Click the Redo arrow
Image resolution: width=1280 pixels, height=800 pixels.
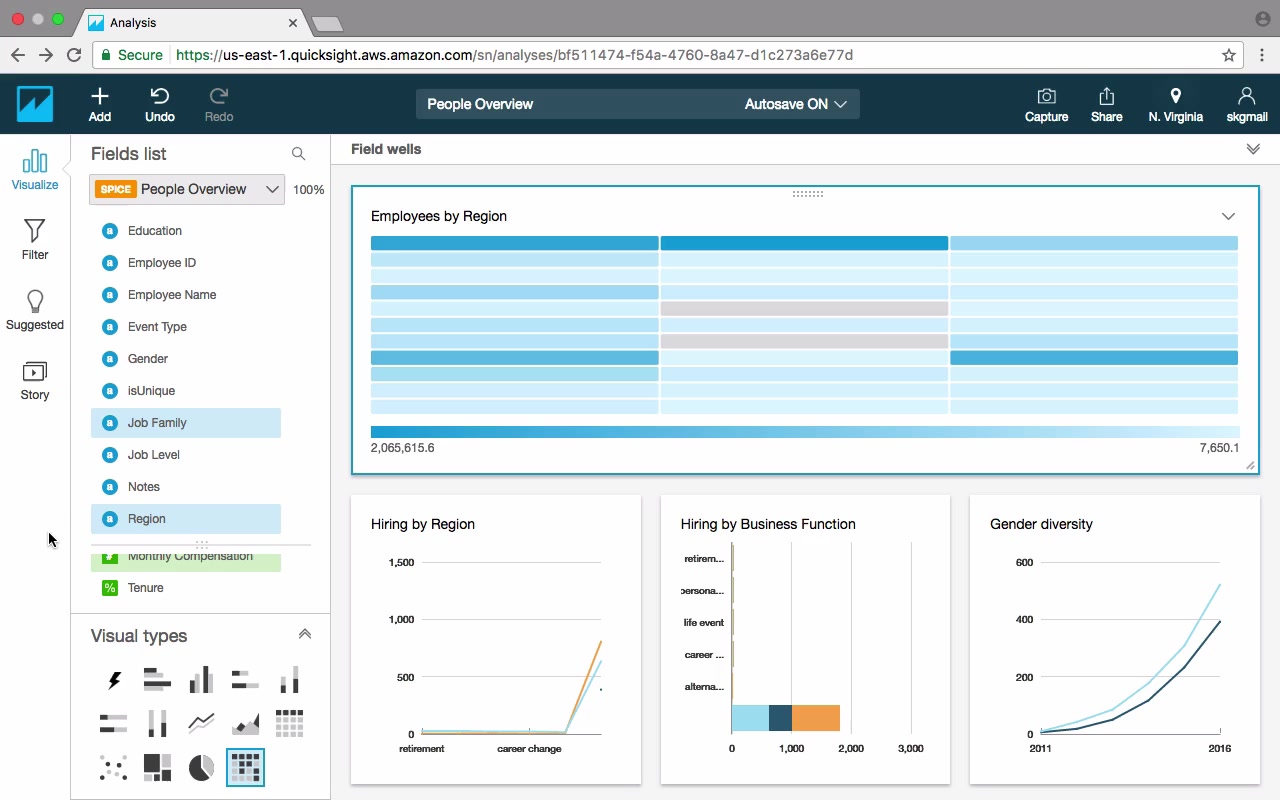point(219,104)
